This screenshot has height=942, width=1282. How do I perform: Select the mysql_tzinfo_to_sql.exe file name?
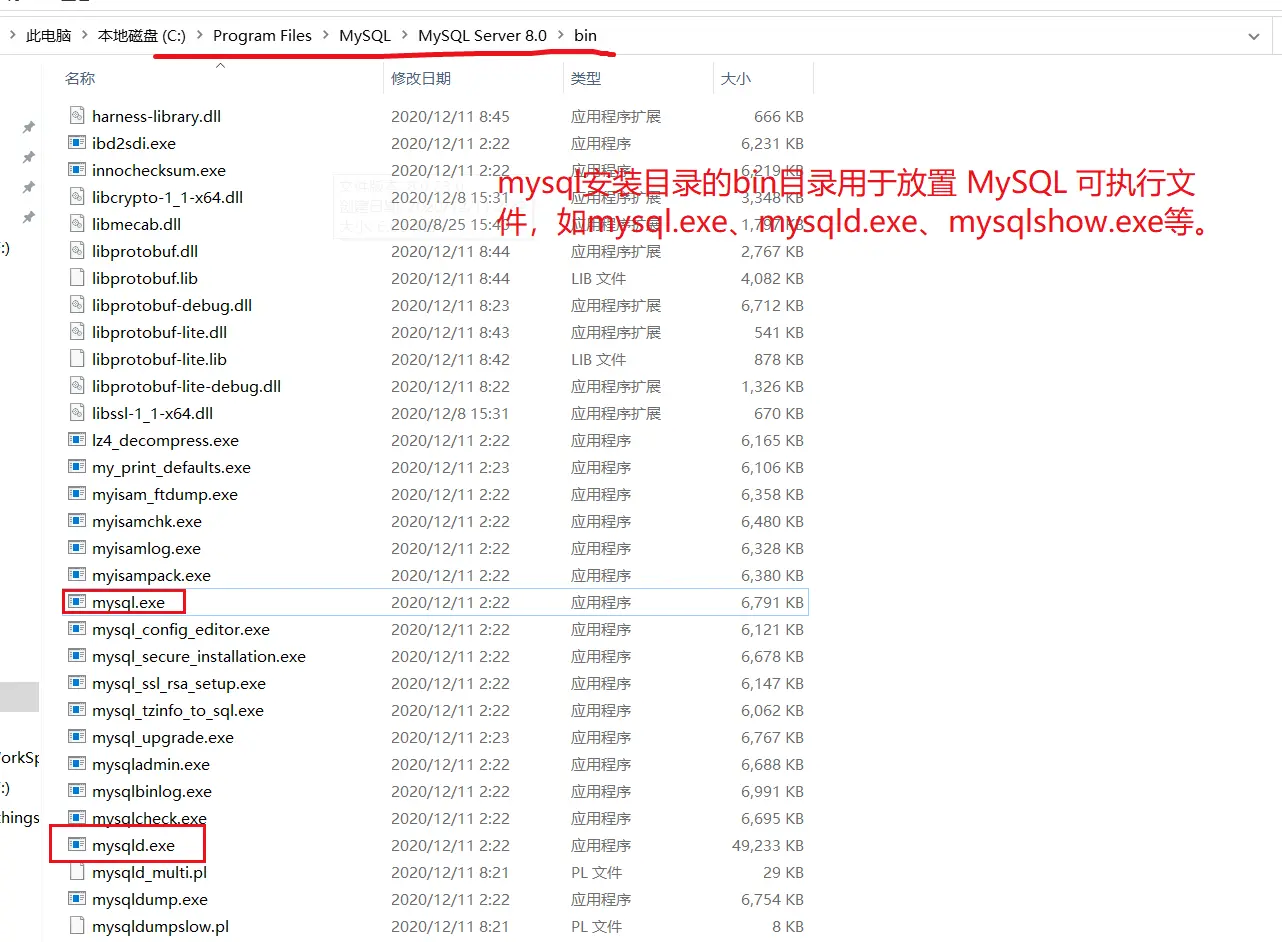[178, 710]
